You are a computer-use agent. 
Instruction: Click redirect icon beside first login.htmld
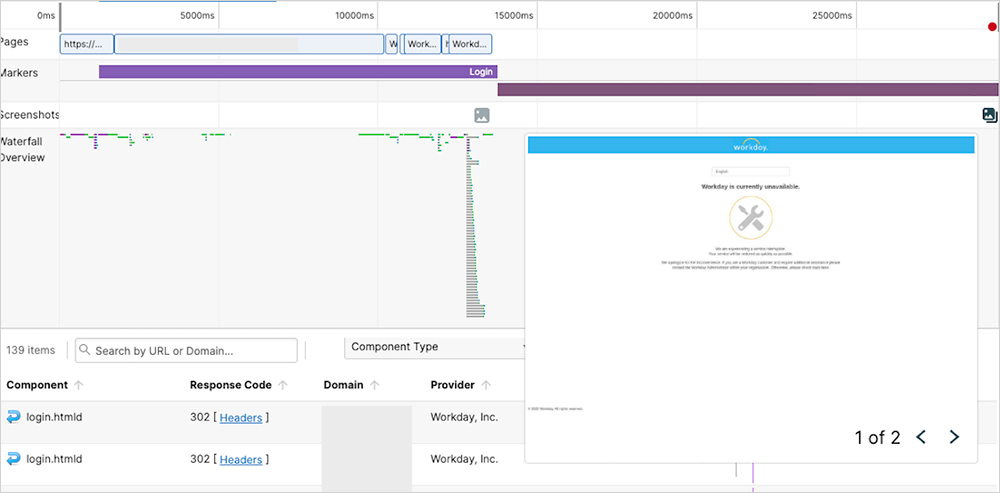click(13, 417)
